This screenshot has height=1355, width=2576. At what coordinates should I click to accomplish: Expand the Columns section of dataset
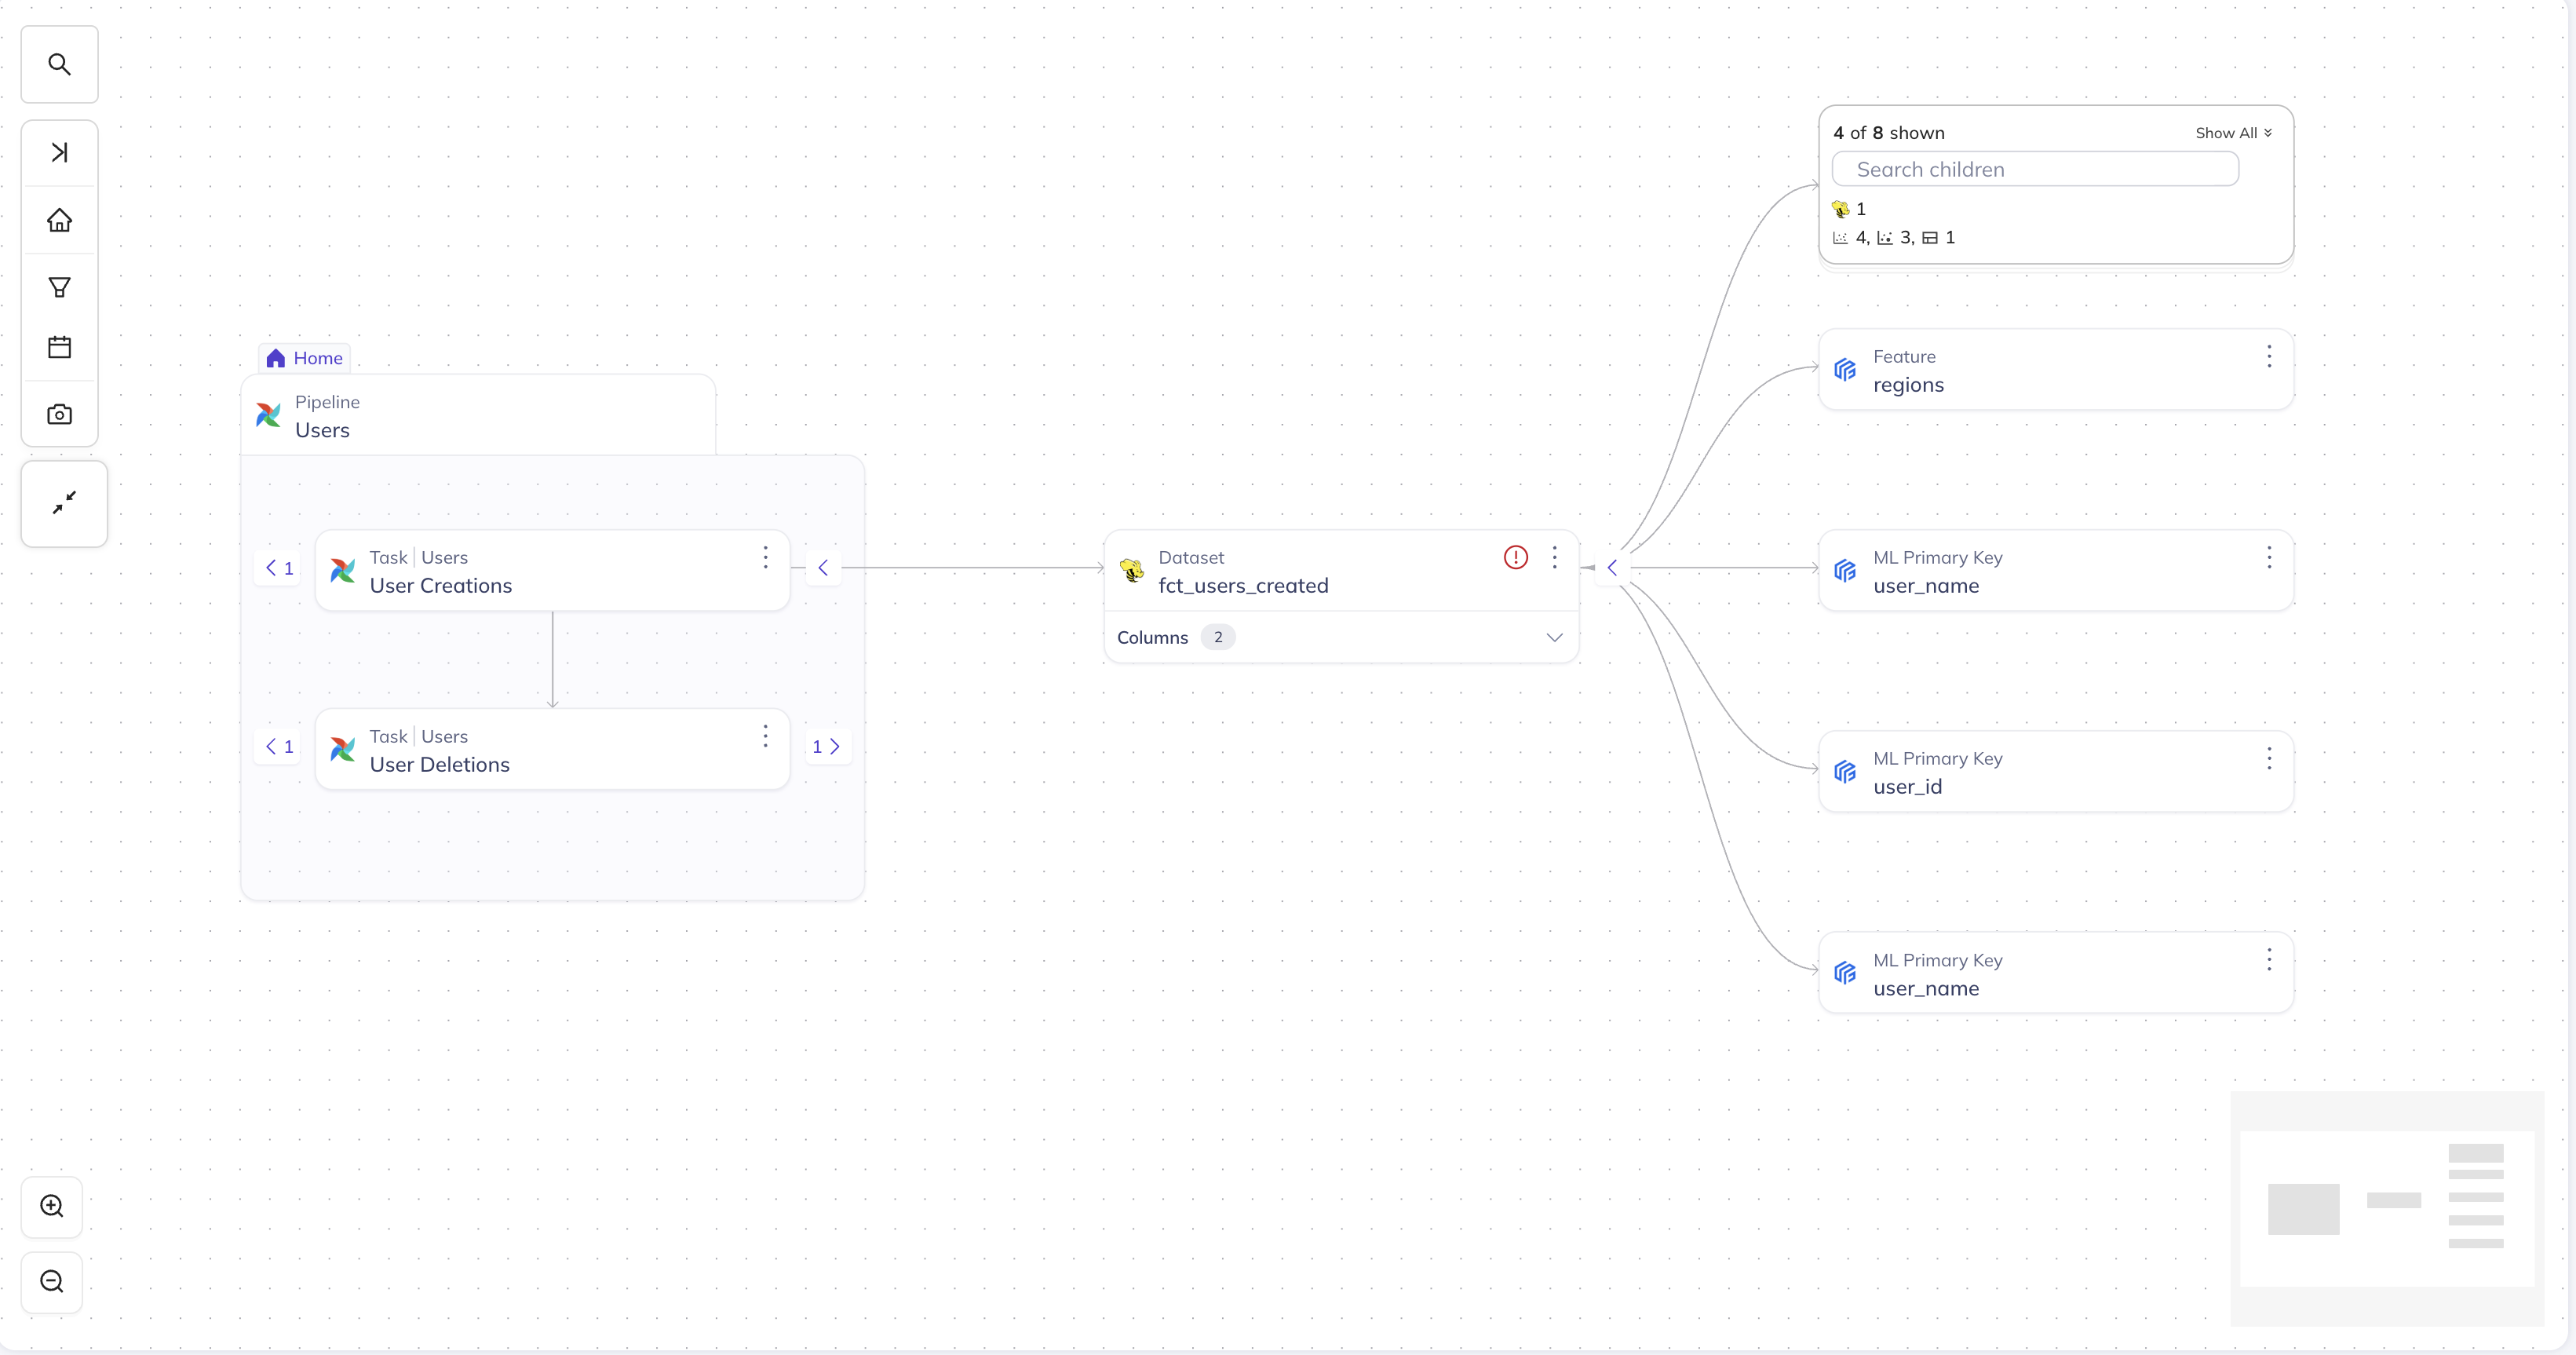[1553, 637]
